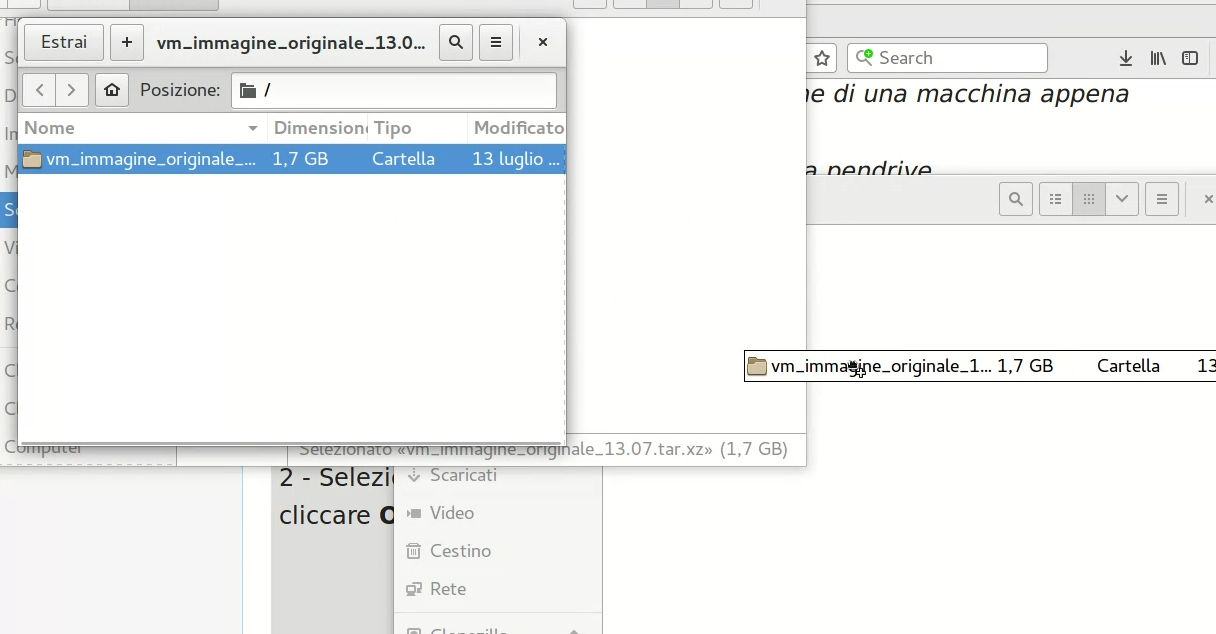The width and height of the screenshot is (1216, 634).
Task: Bookmark the page with the star icon
Action: 822,58
